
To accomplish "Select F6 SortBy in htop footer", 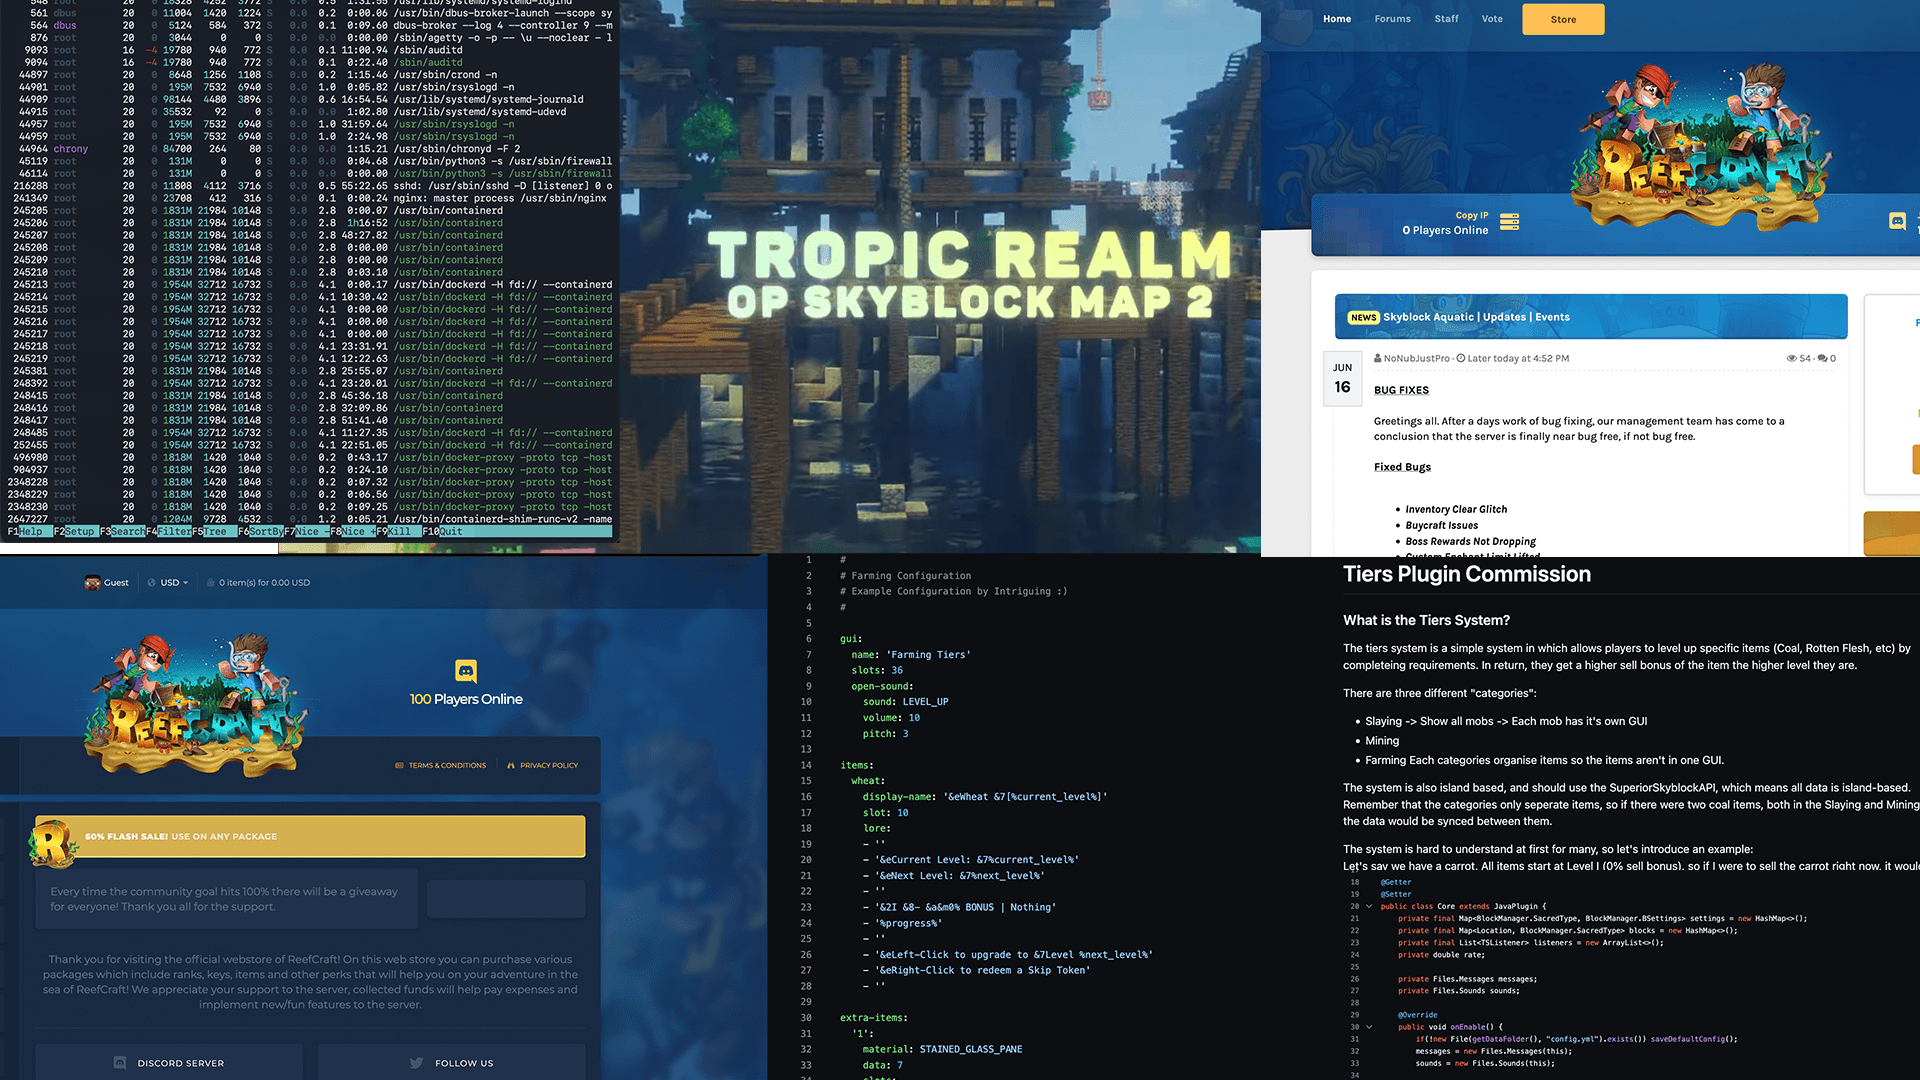I will [260, 532].
